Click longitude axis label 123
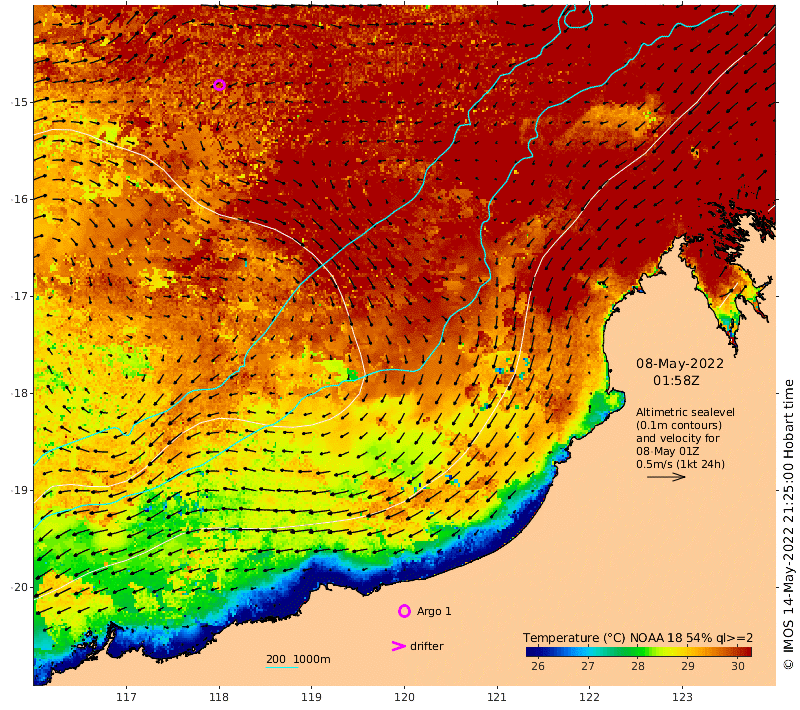The image size is (800, 710). tap(682, 697)
